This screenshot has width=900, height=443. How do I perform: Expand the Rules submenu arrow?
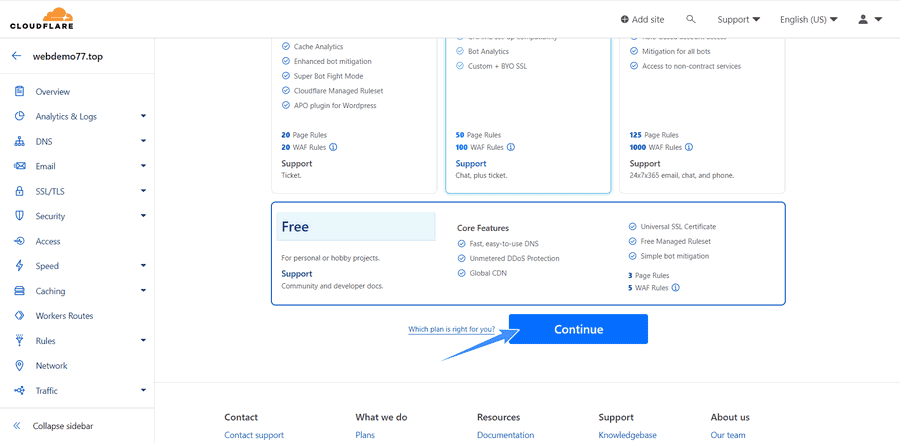pyautogui.click(x=143, y=340)
